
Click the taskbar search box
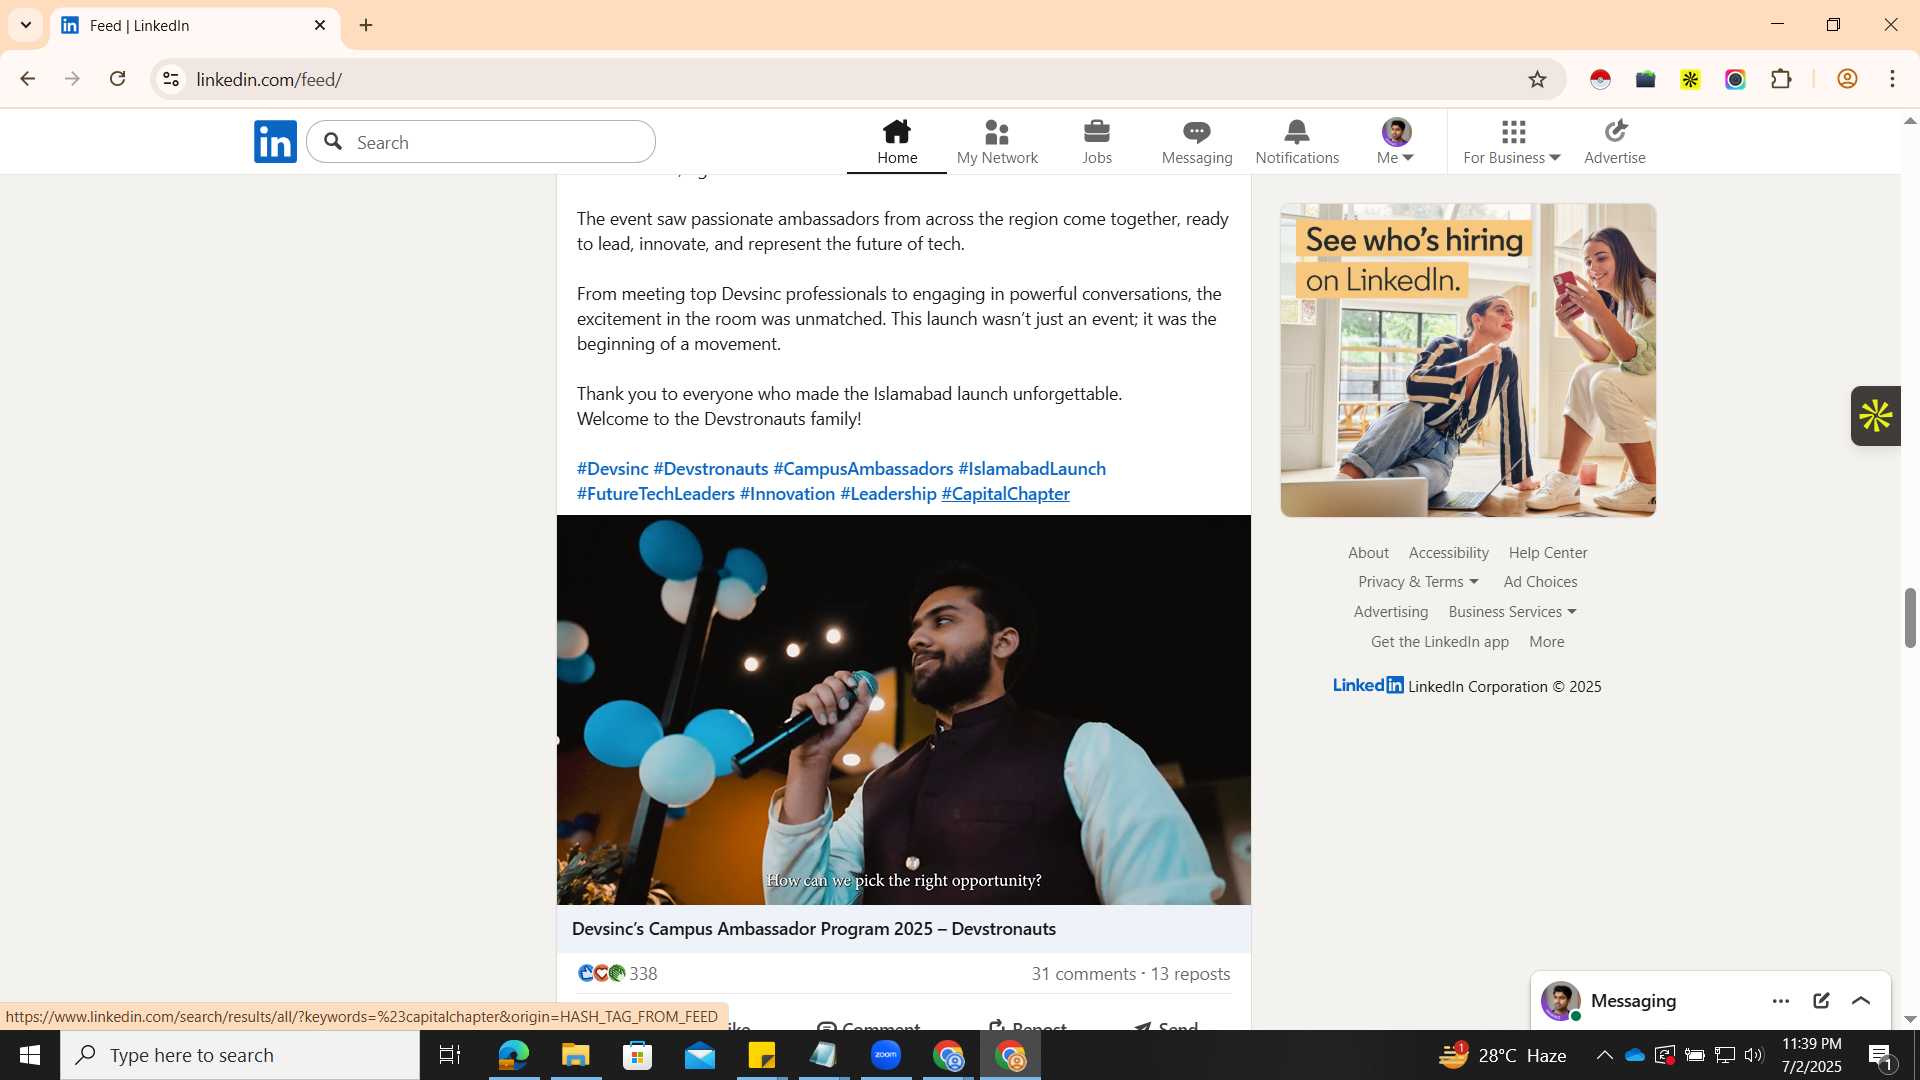point(240,1055)
